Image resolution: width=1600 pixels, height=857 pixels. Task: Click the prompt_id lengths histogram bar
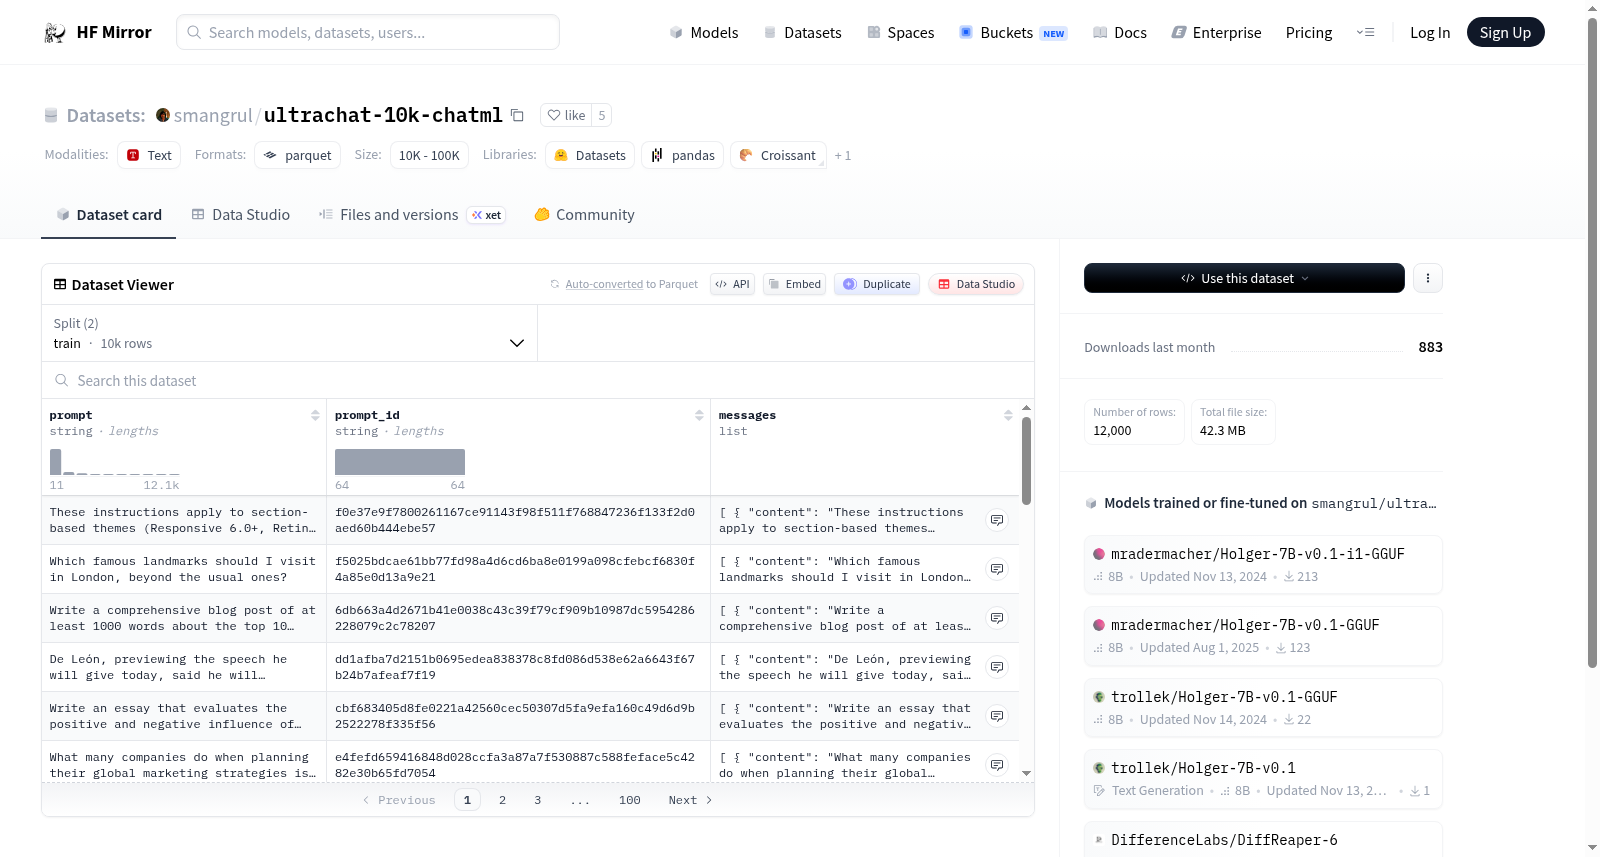(400, 462)
